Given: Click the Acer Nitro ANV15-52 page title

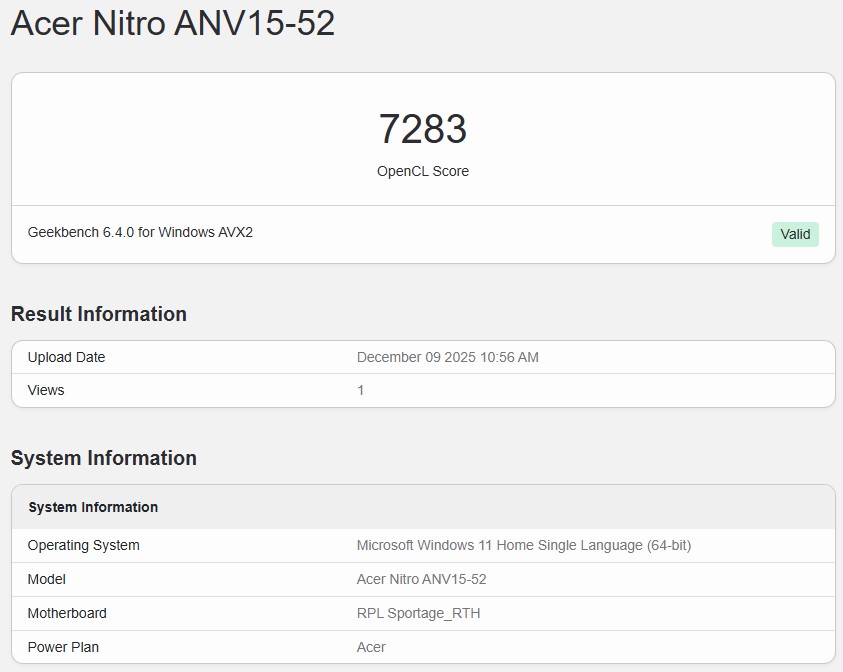Looking at the screenshot, I should click(172, 23).
